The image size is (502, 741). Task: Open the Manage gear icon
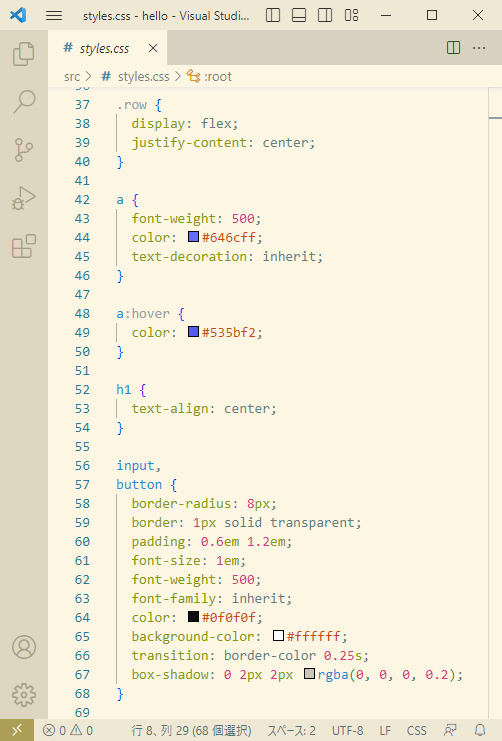pyautogui.click(x=24, y=695)
